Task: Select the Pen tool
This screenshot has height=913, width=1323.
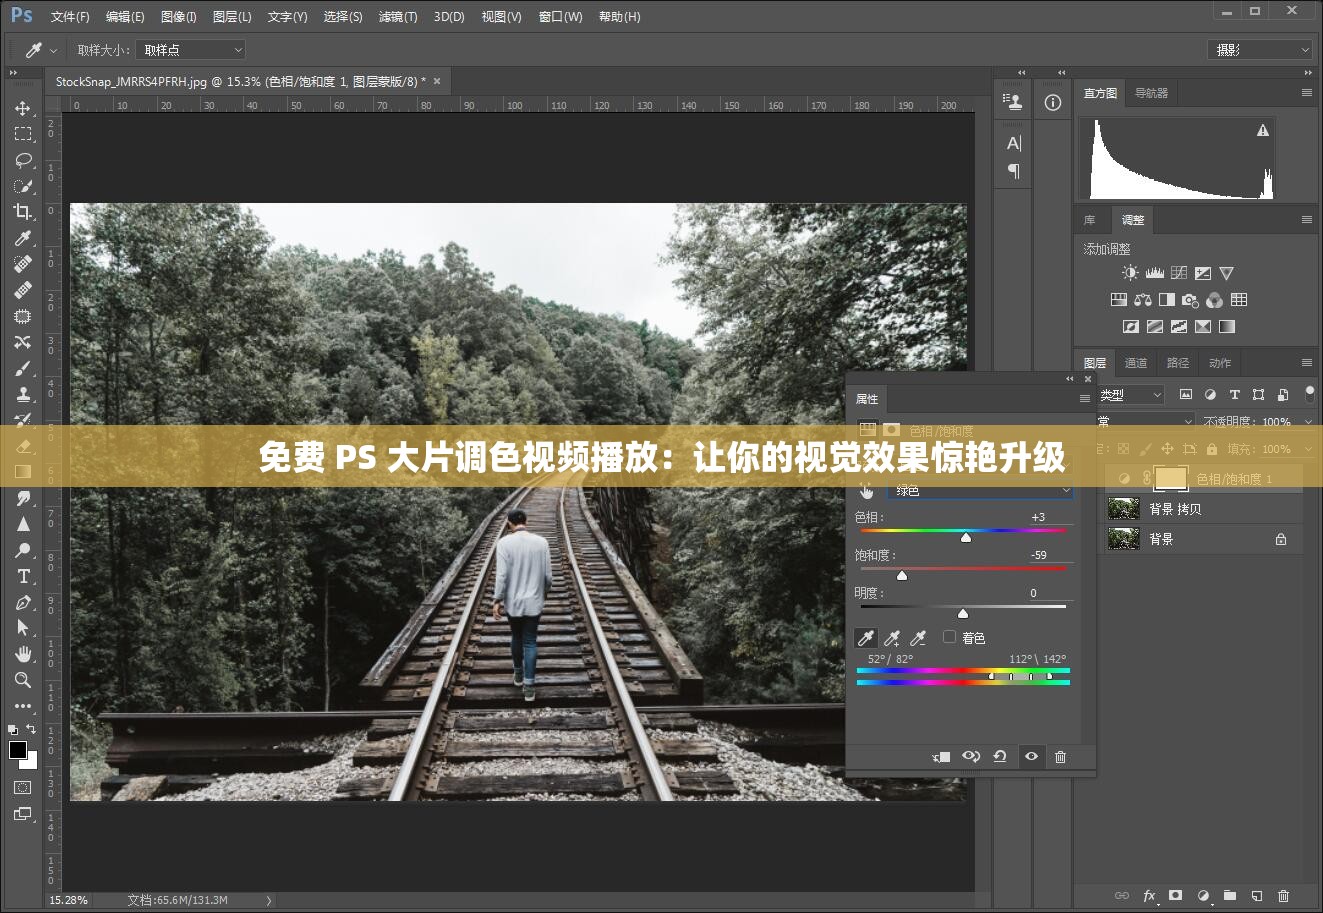Action: point(22,602)
